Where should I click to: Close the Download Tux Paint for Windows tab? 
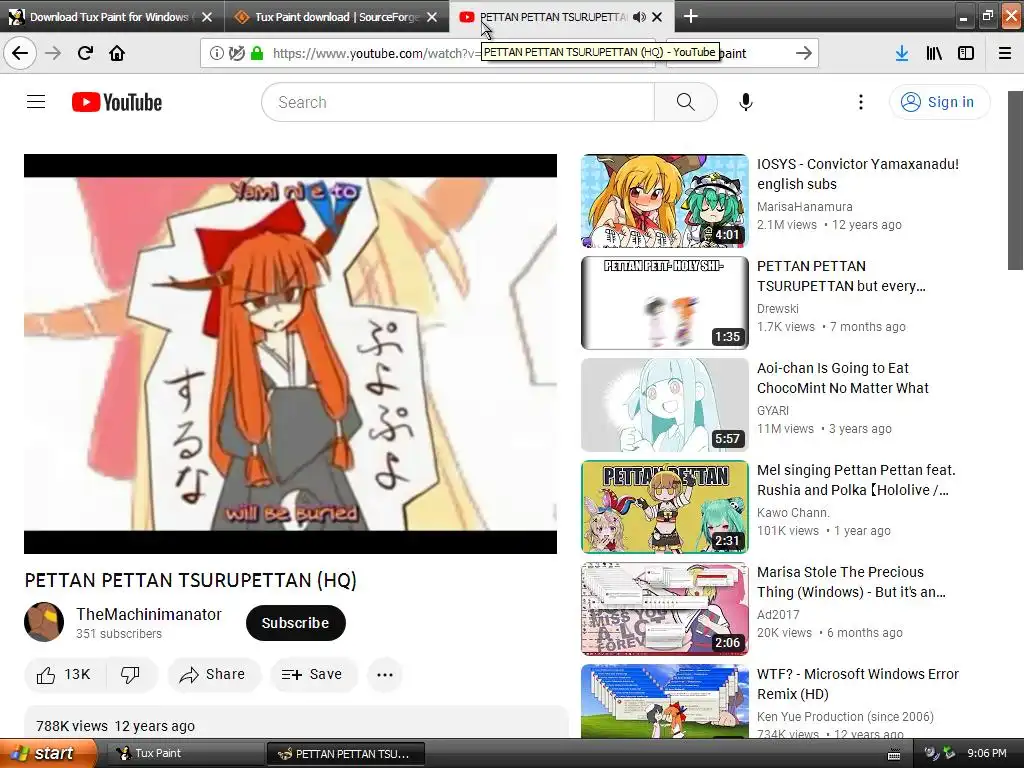(x=207, y=17)
